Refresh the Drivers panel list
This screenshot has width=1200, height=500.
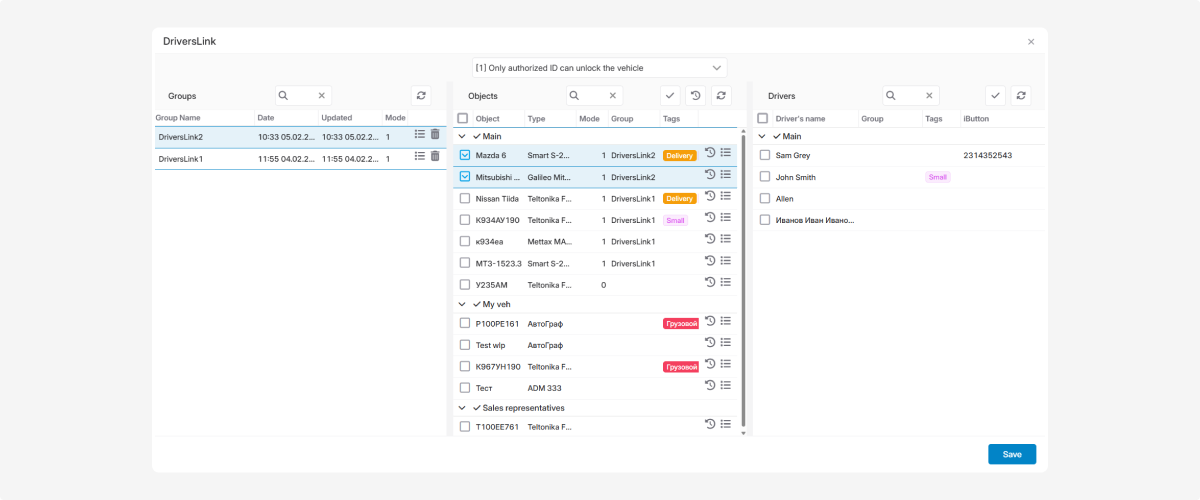click(x=1020, y=95)
